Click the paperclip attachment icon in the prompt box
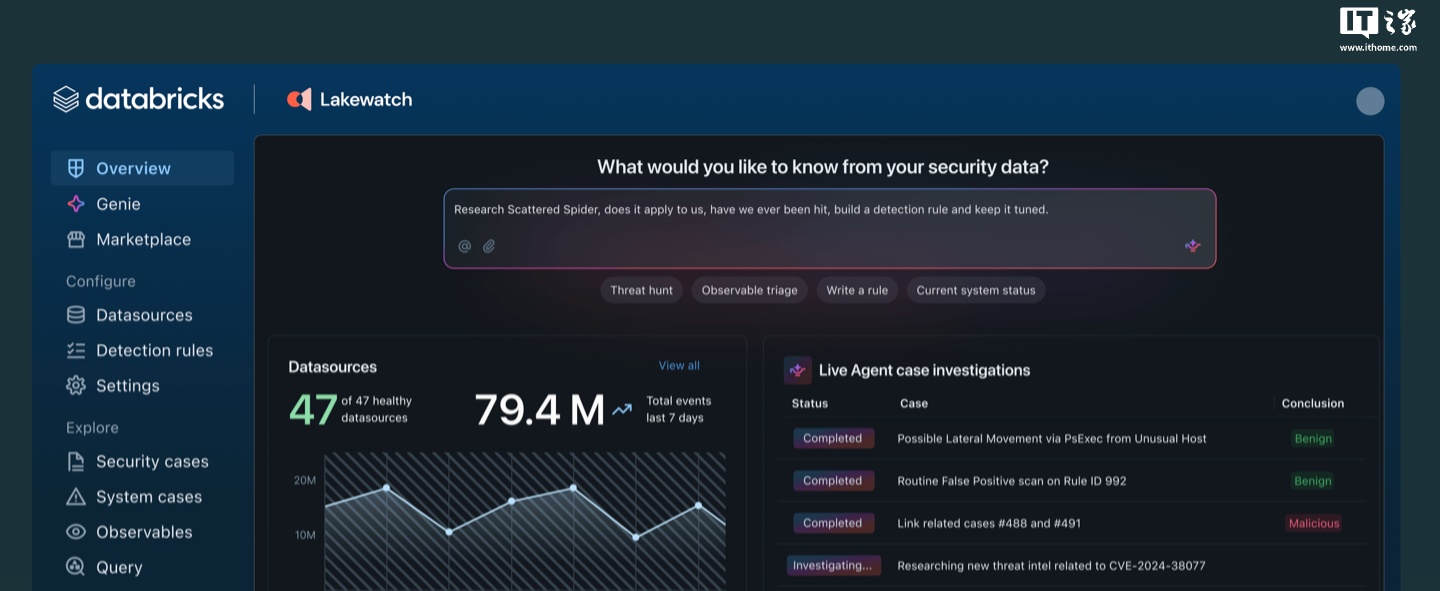The image size is (1440, 591). 489,246
